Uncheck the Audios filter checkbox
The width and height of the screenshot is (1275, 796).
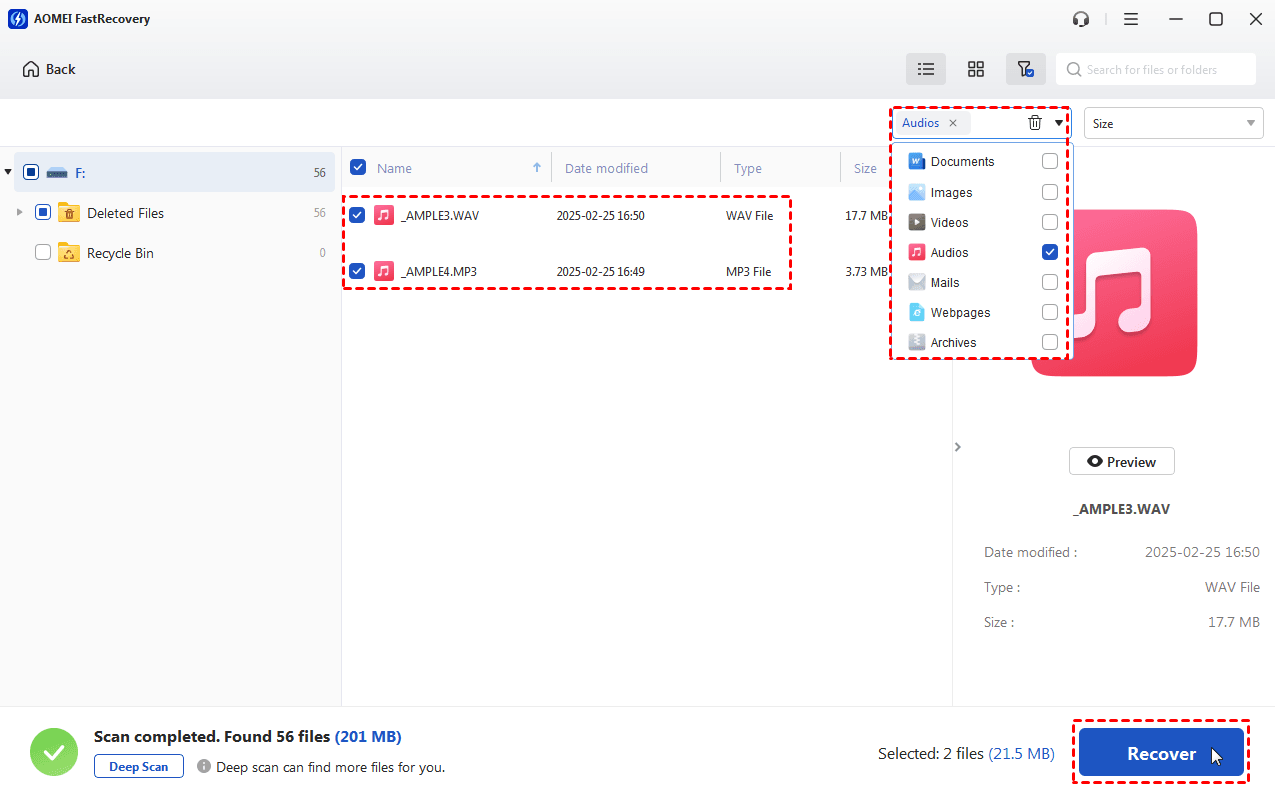[x=1049, y=252]
